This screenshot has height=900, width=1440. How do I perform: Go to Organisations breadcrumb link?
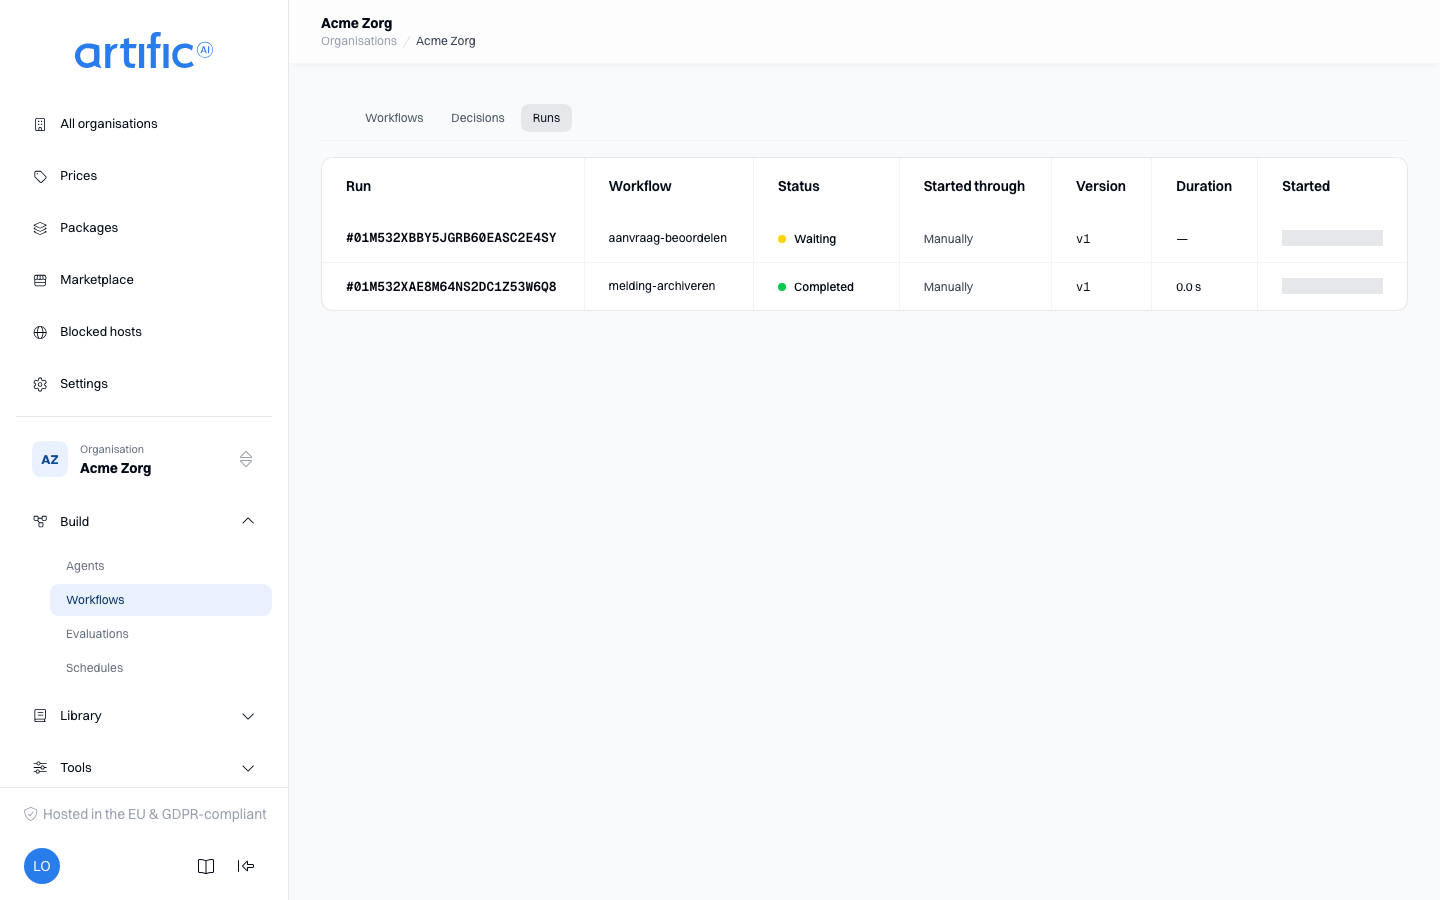pos(359,41)
